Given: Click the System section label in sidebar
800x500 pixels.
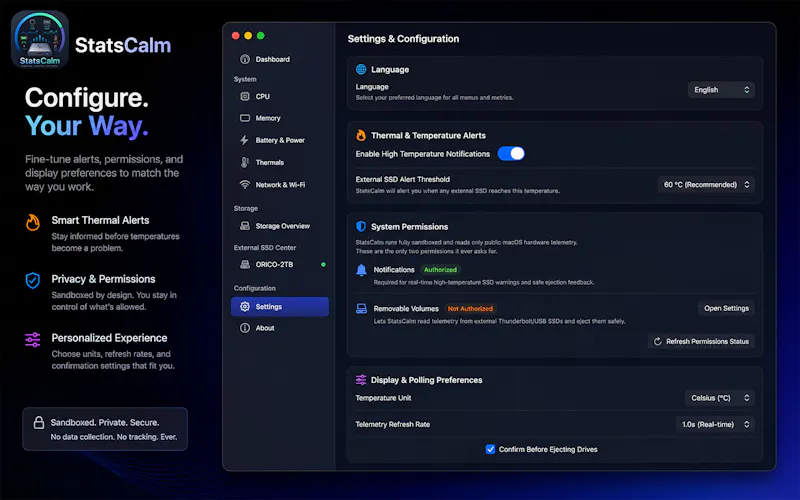Looking at the screenshot, I should coord(245,79).
